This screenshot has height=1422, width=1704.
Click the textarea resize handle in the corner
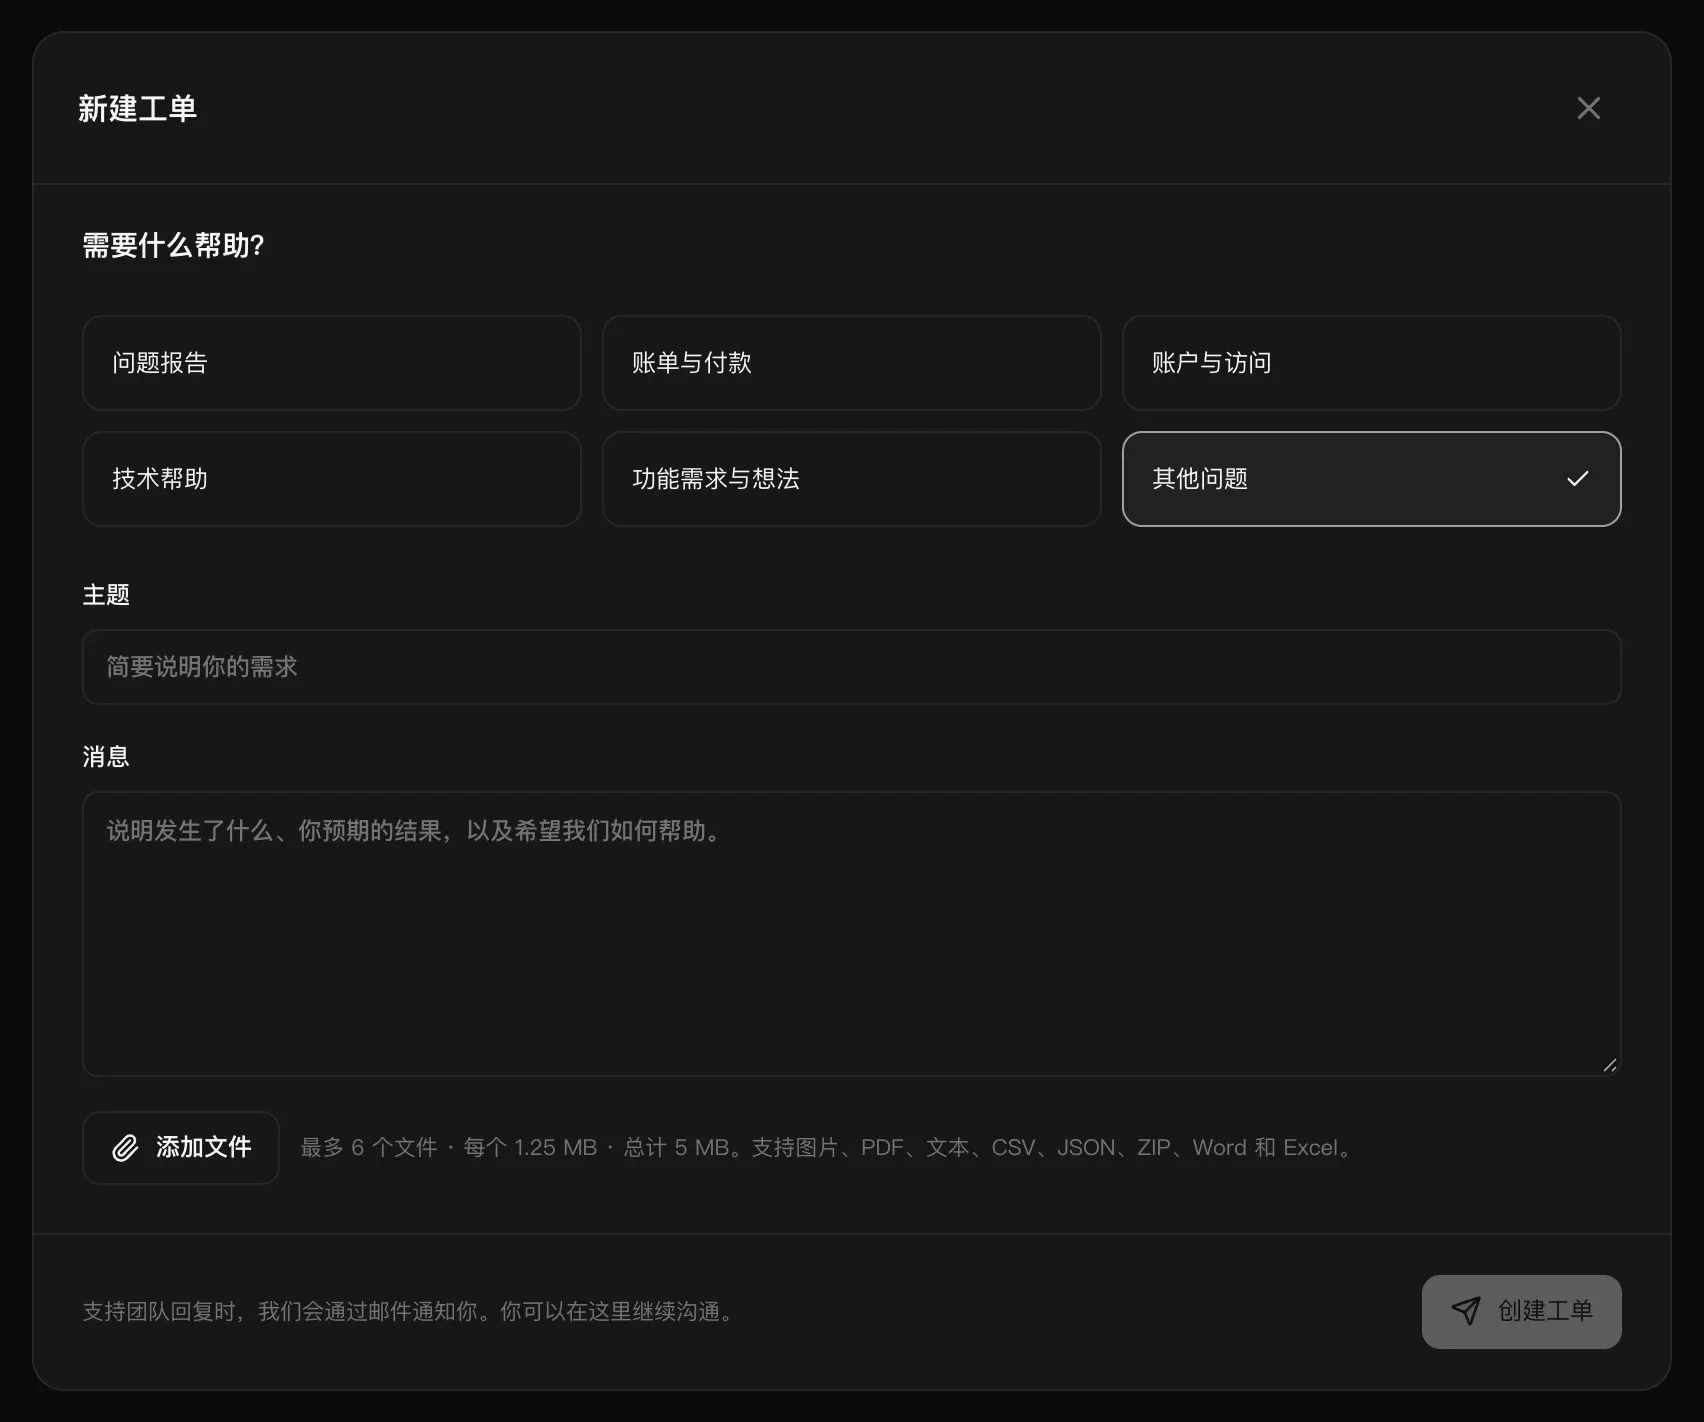coord(1609,1065)
